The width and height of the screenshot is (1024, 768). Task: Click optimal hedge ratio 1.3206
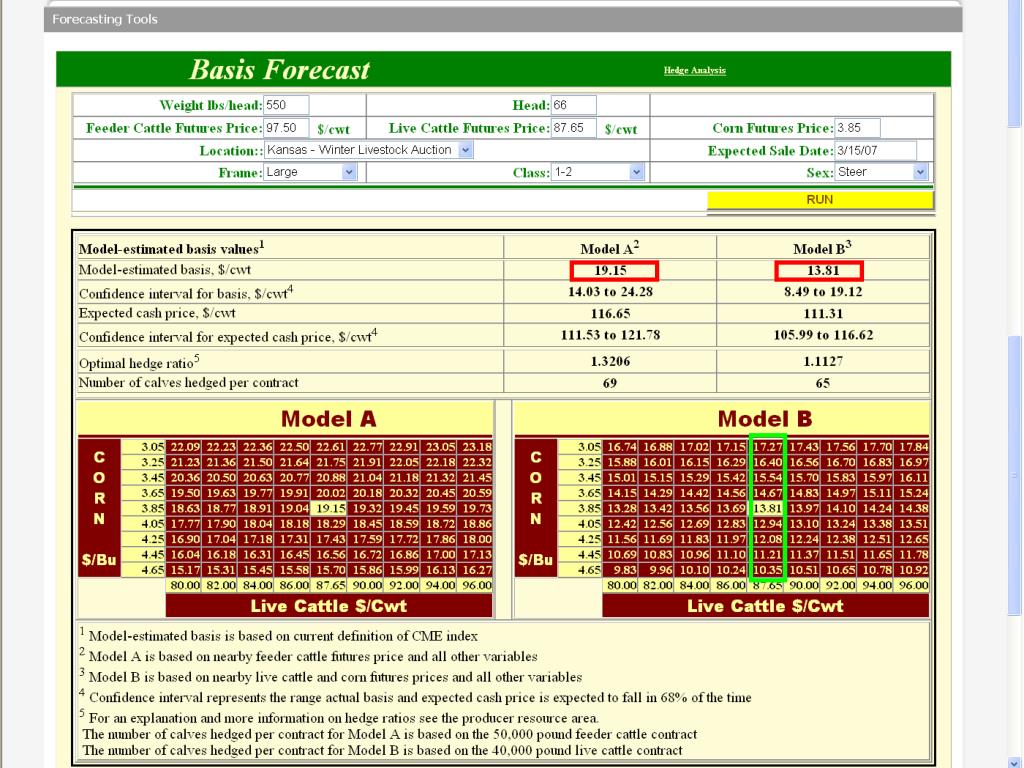coord(610,361)
